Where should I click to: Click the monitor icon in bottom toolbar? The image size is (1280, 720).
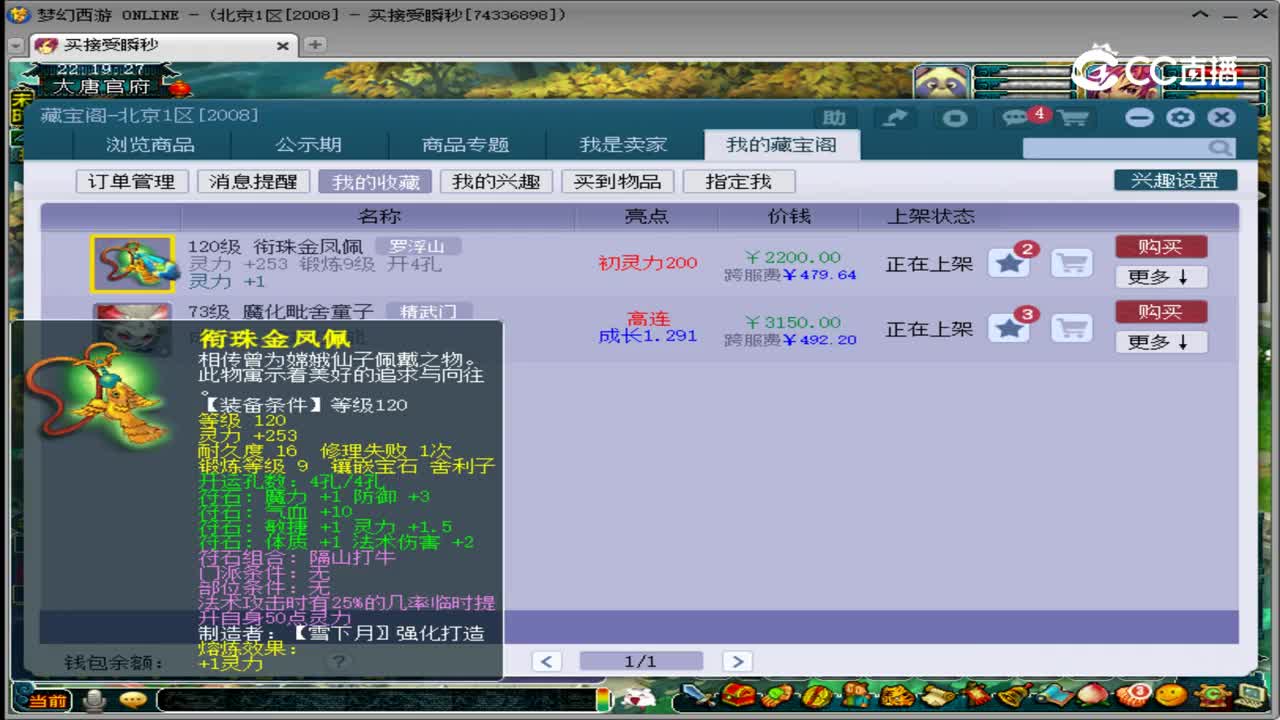coord(1250,695)
